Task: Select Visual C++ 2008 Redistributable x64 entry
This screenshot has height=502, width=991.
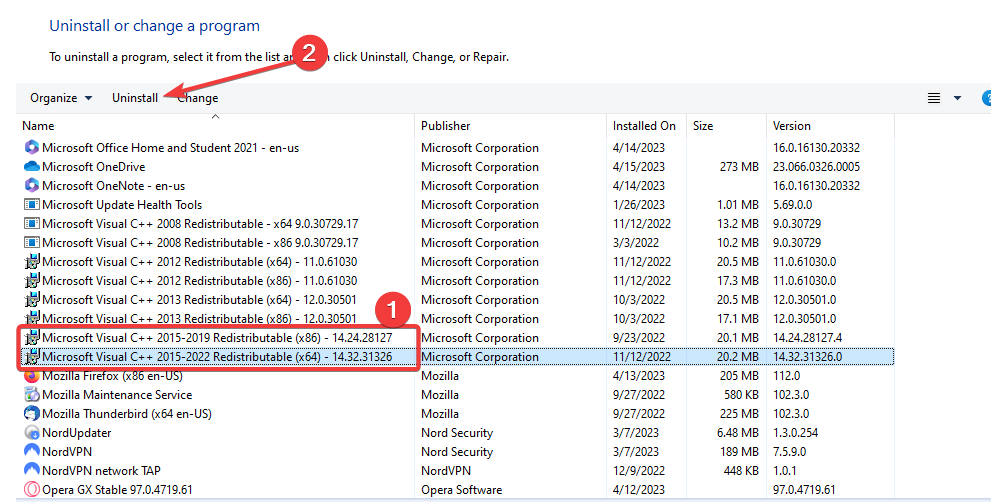Action: pos(200,223)
